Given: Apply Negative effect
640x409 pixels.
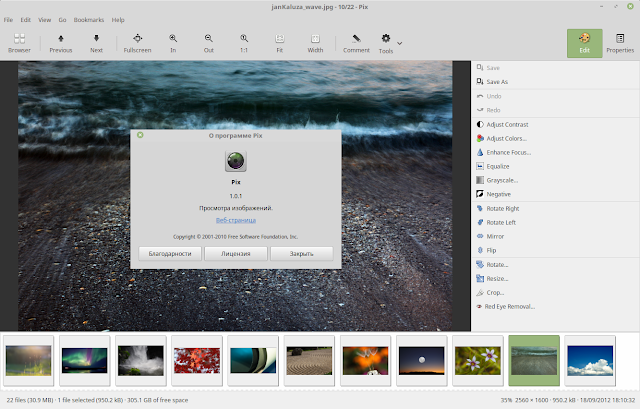Looking at the screenshot, I should pos(555,194).
